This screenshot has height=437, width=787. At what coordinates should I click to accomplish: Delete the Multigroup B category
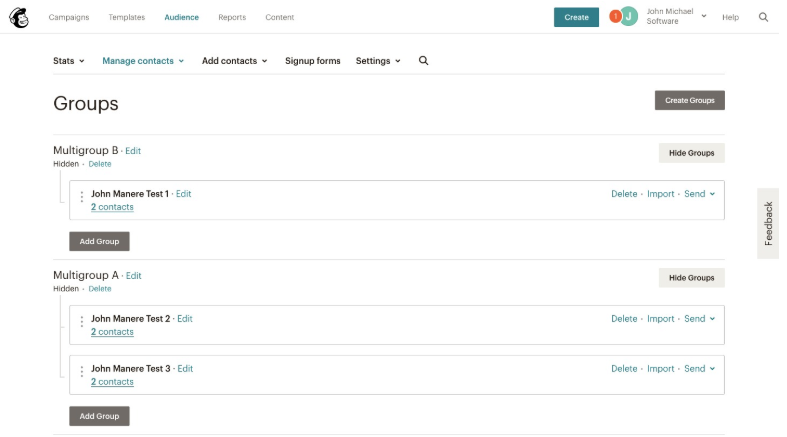[100, 164]
